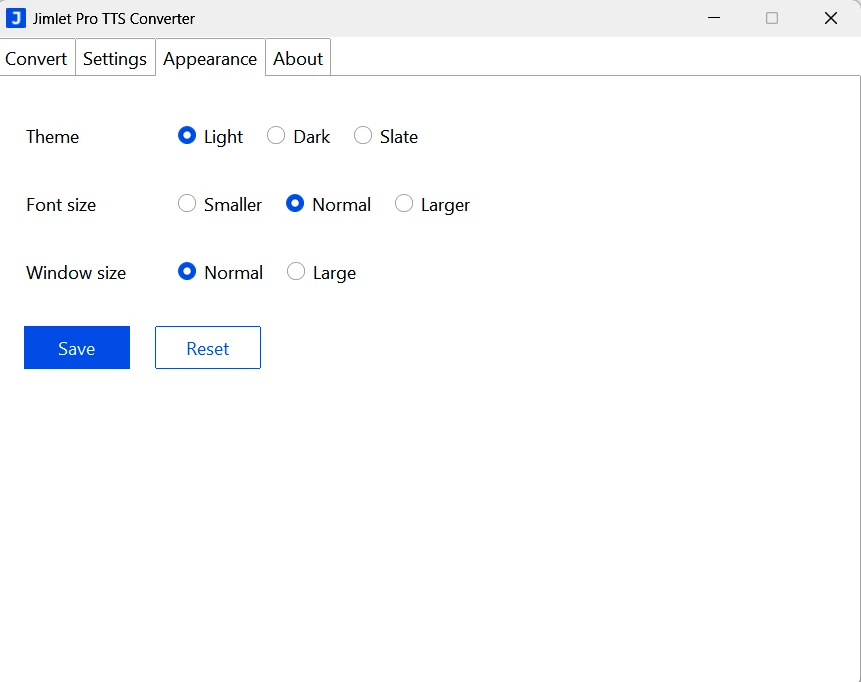Click the Theme section label

coord(52,136)
